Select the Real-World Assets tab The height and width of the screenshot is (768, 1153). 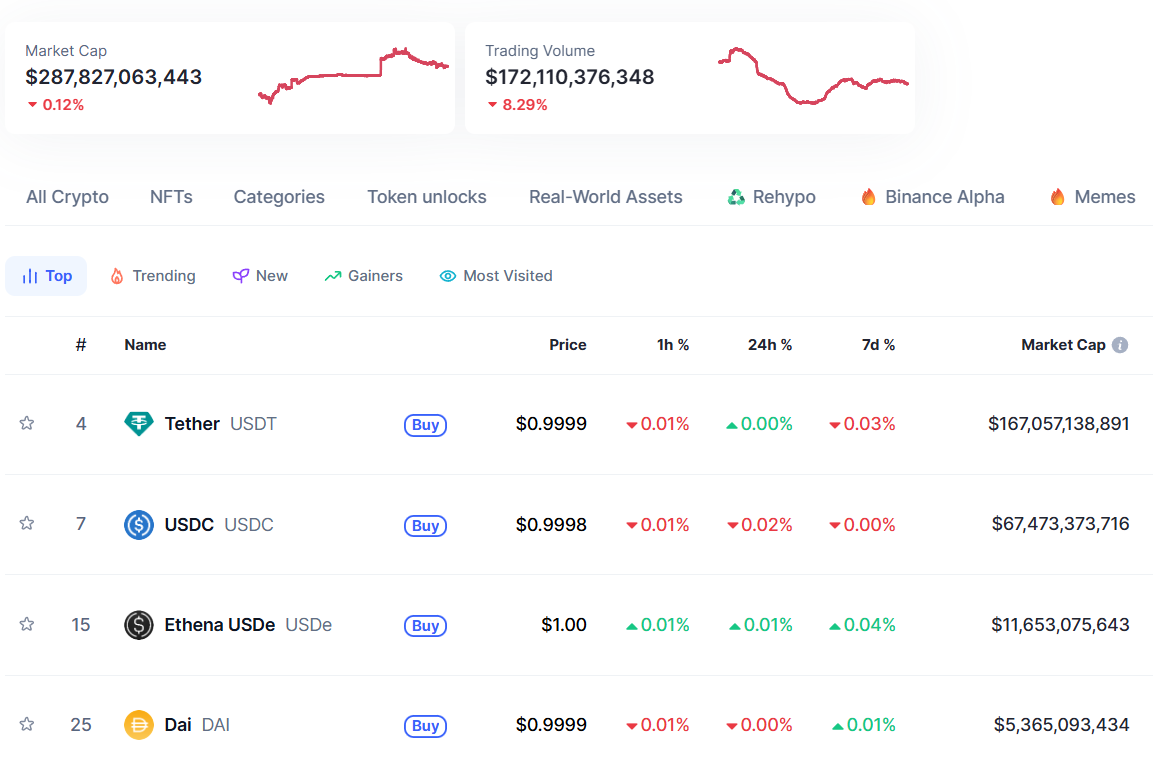click(606, 197)
